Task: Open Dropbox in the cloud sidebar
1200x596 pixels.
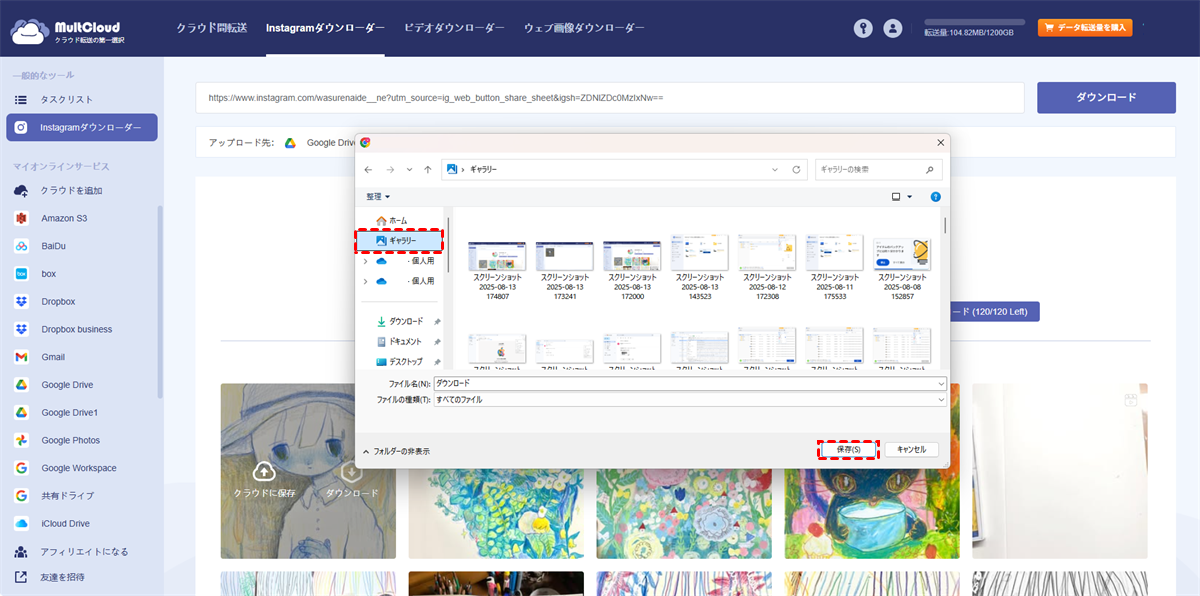Action: [58, 301]
